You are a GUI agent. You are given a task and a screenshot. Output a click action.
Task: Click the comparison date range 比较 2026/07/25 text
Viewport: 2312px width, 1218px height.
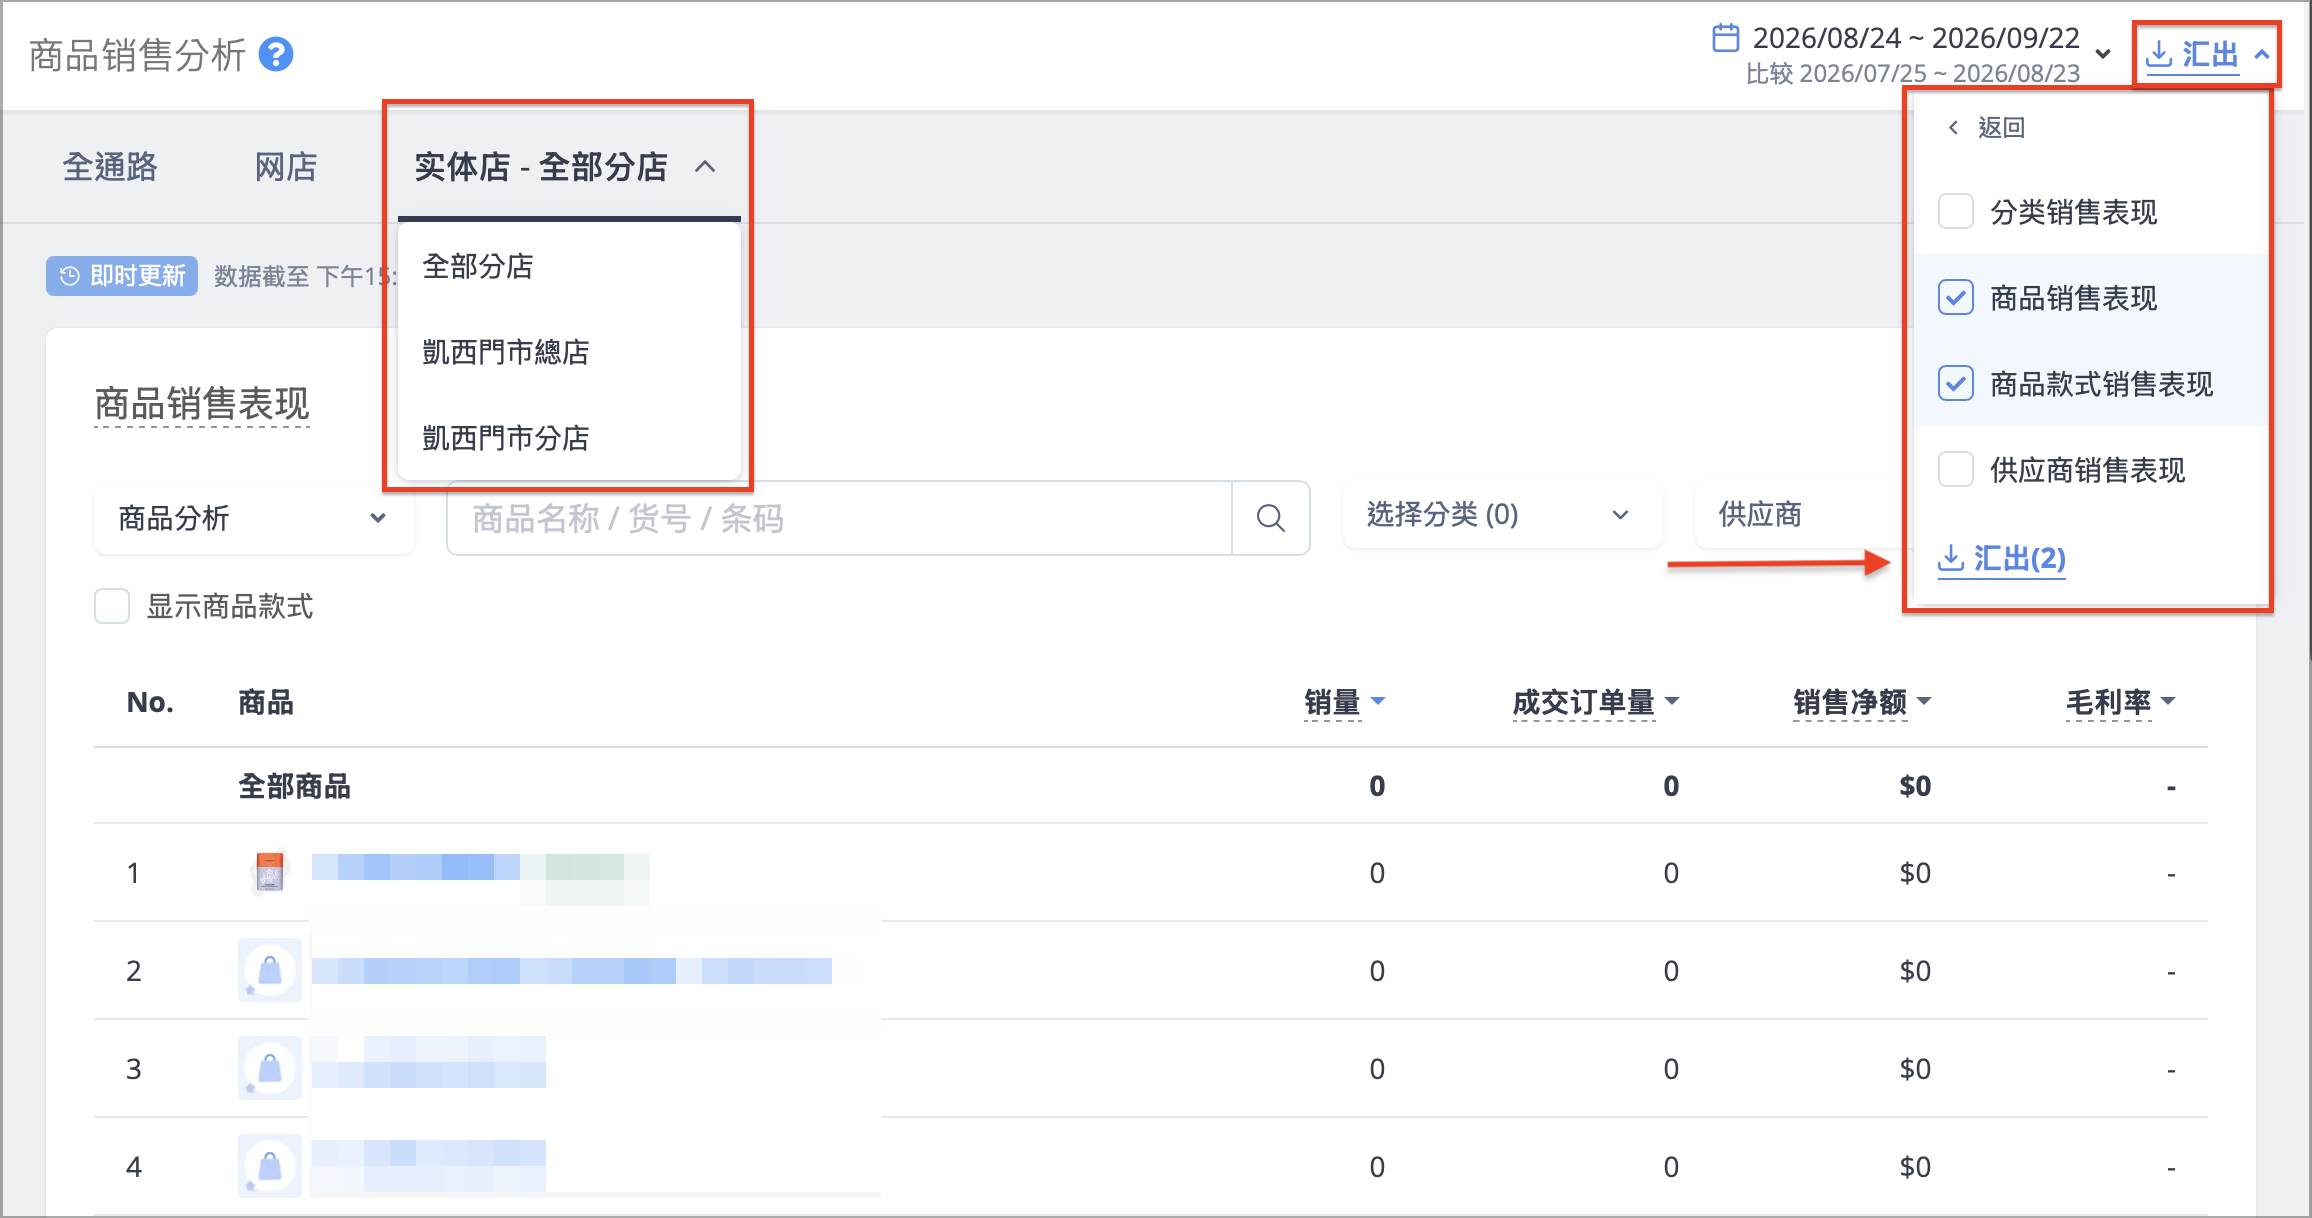point(1913,74)
